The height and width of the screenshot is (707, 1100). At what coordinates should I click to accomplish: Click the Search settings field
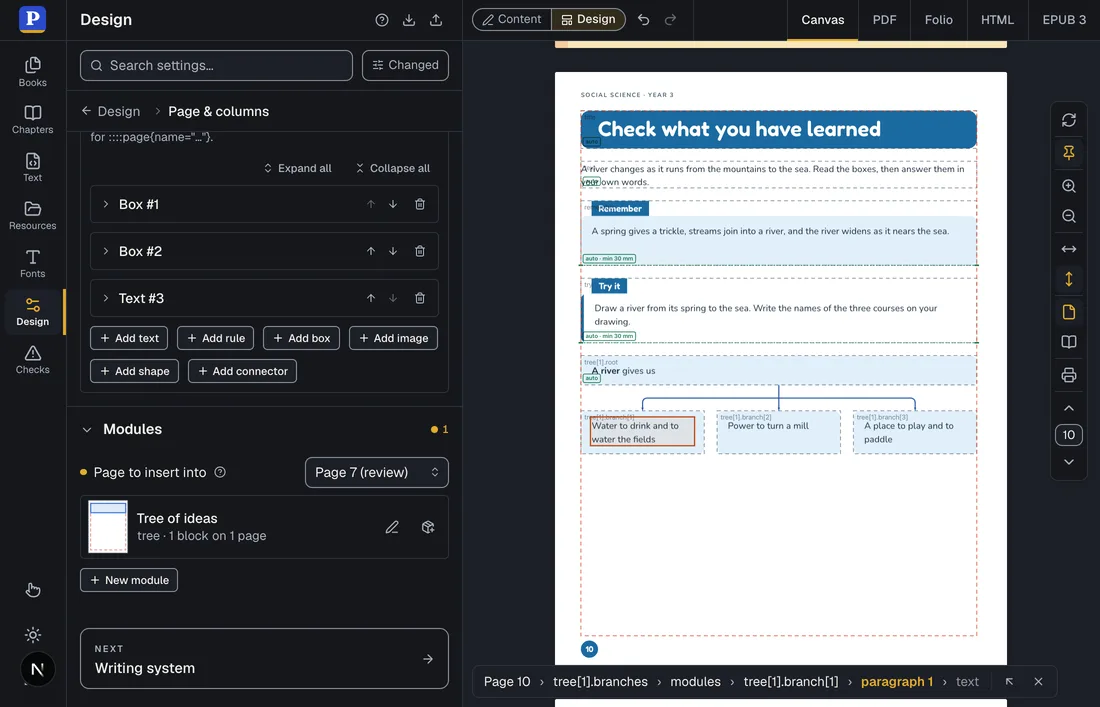click(216, 65)
